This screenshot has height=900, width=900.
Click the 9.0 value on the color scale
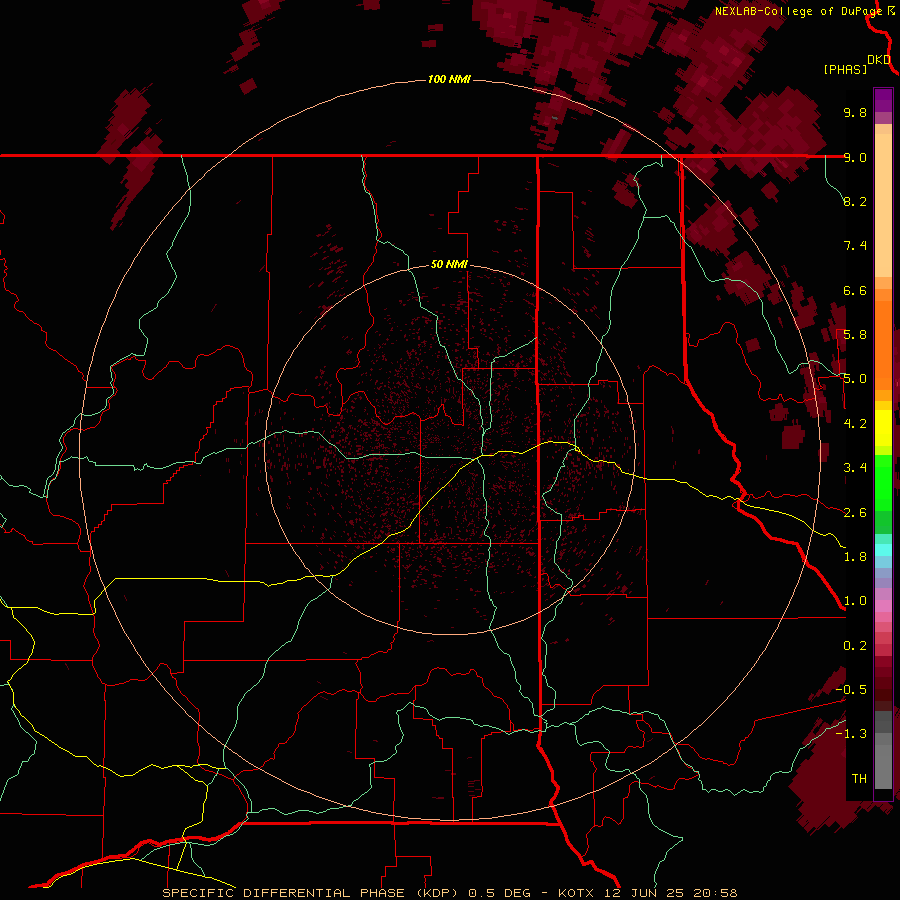pyautogui.click(x=855, y=157)
